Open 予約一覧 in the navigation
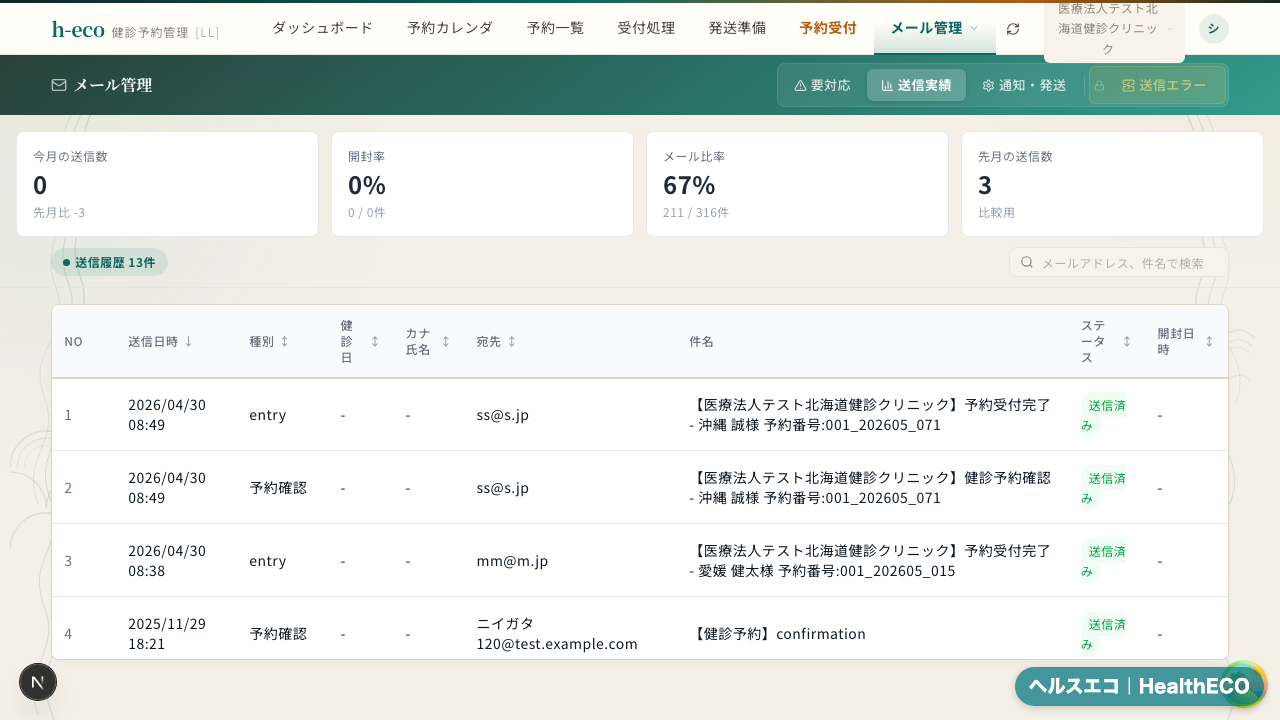The width and height of the screenshot is (1280, 720). (x=555, y=28)
